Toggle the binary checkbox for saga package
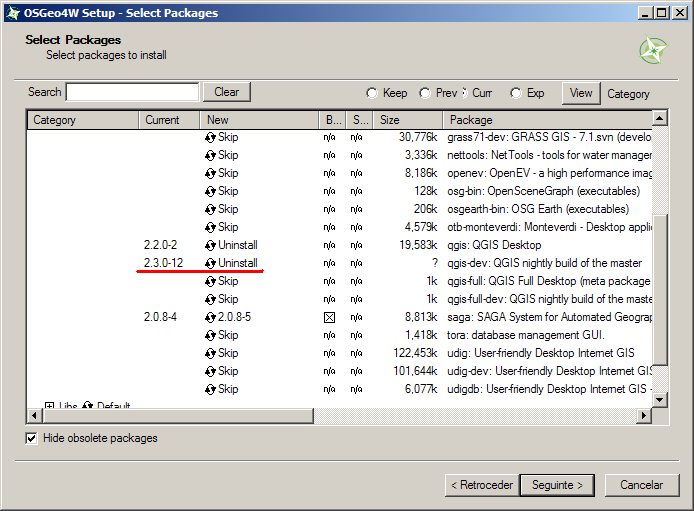Image resolution: width=694 pixels, height=511 pixels. [329, 318]
